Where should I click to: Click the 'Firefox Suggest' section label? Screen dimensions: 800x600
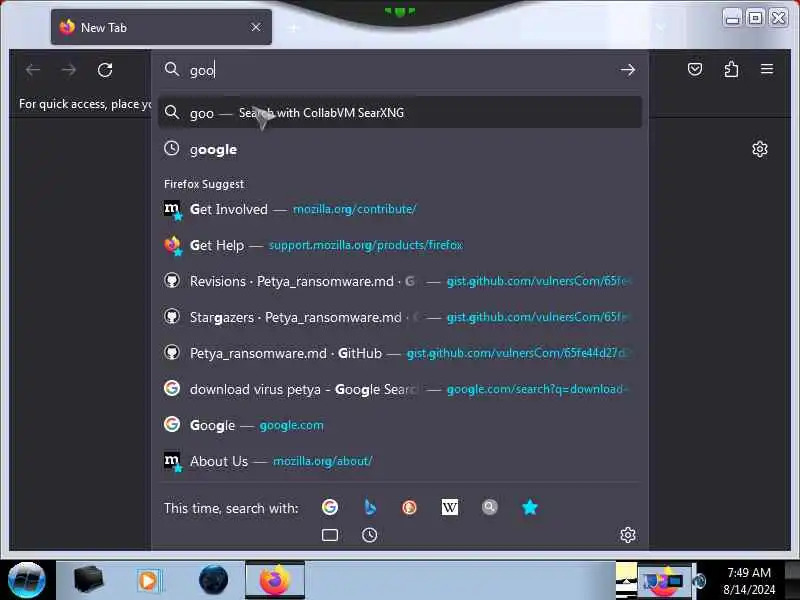(x=204, y=184)
